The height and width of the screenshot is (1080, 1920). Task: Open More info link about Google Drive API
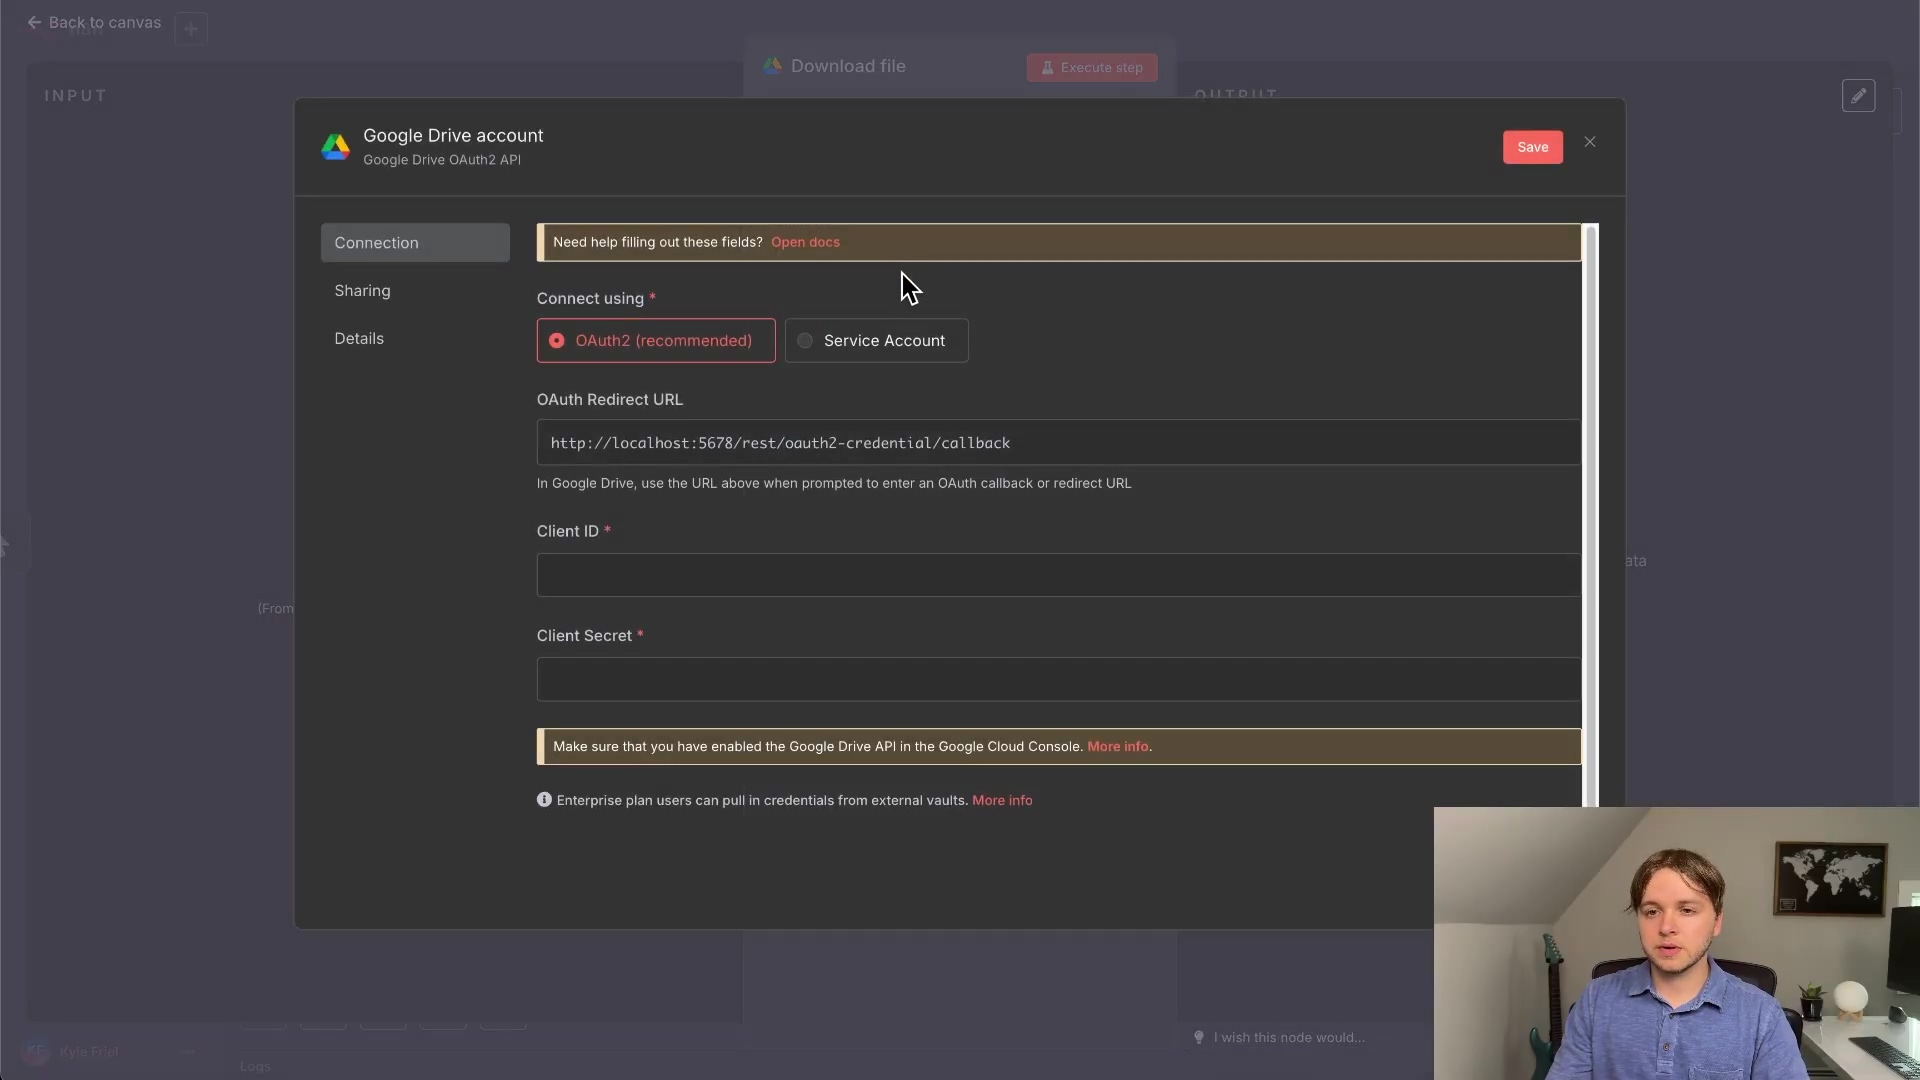click(x=1117, y=747)
